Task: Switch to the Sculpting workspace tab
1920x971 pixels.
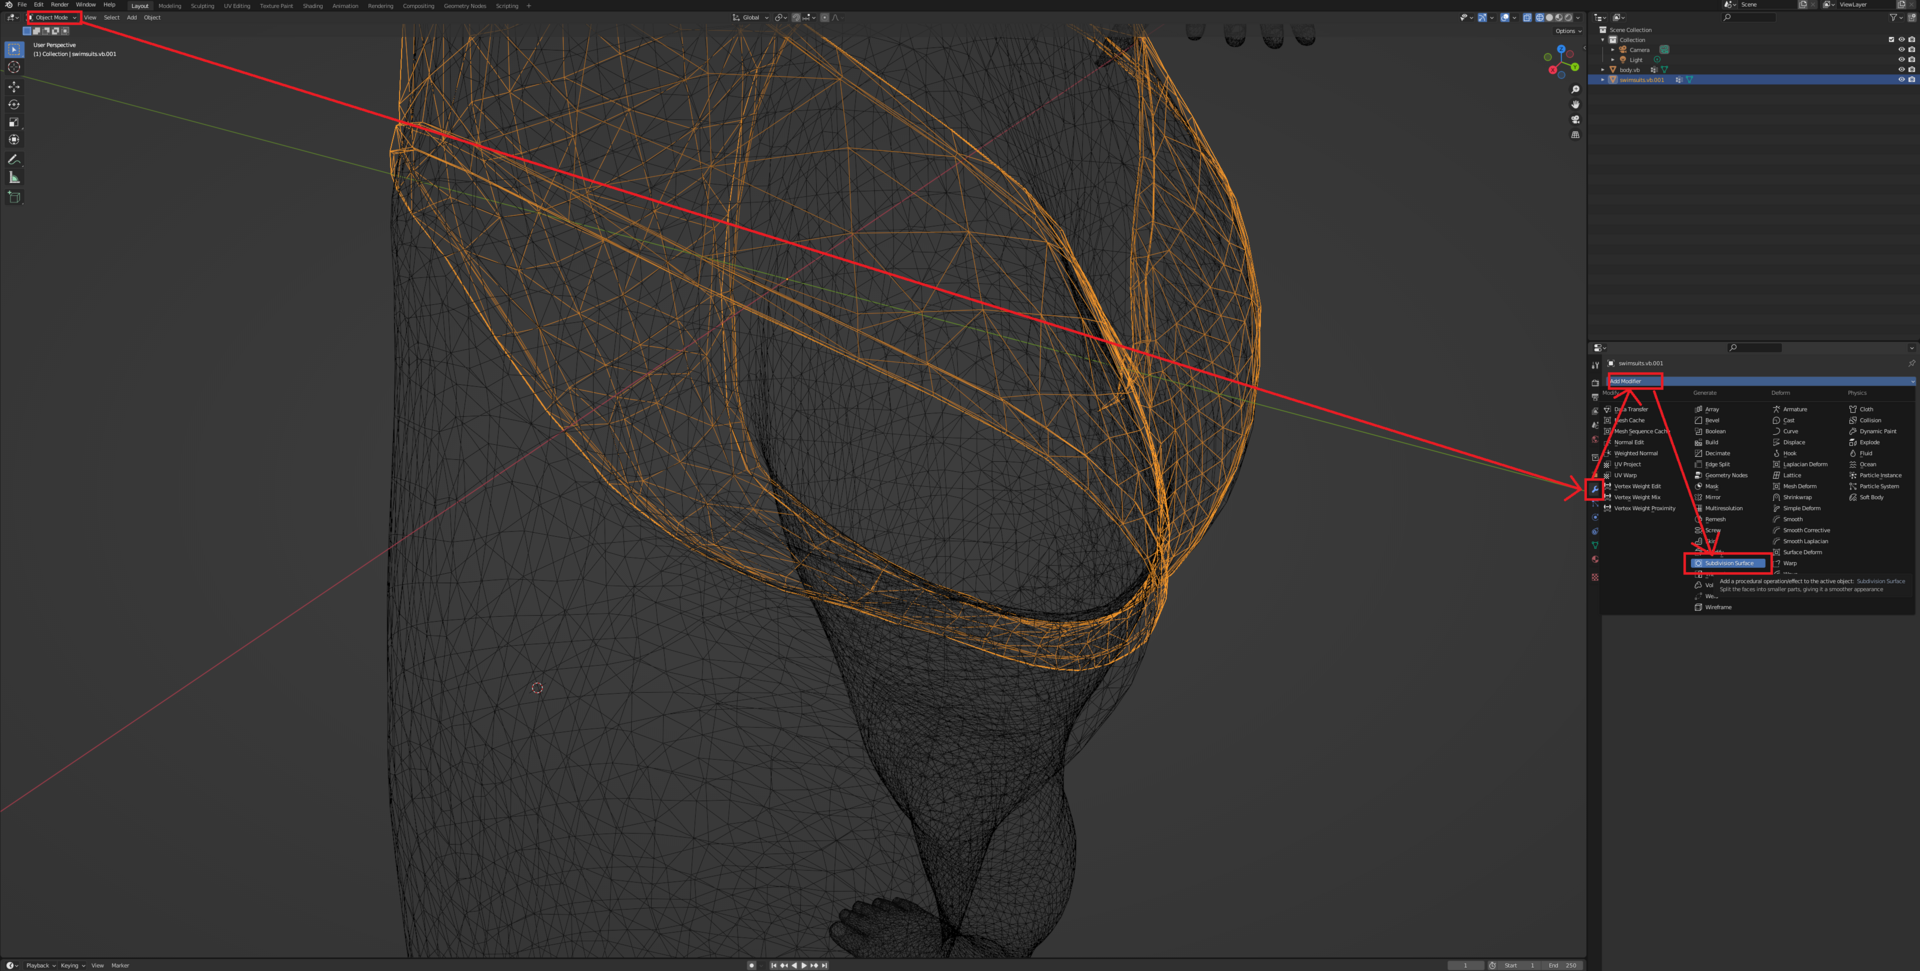Action: [203, 6]
